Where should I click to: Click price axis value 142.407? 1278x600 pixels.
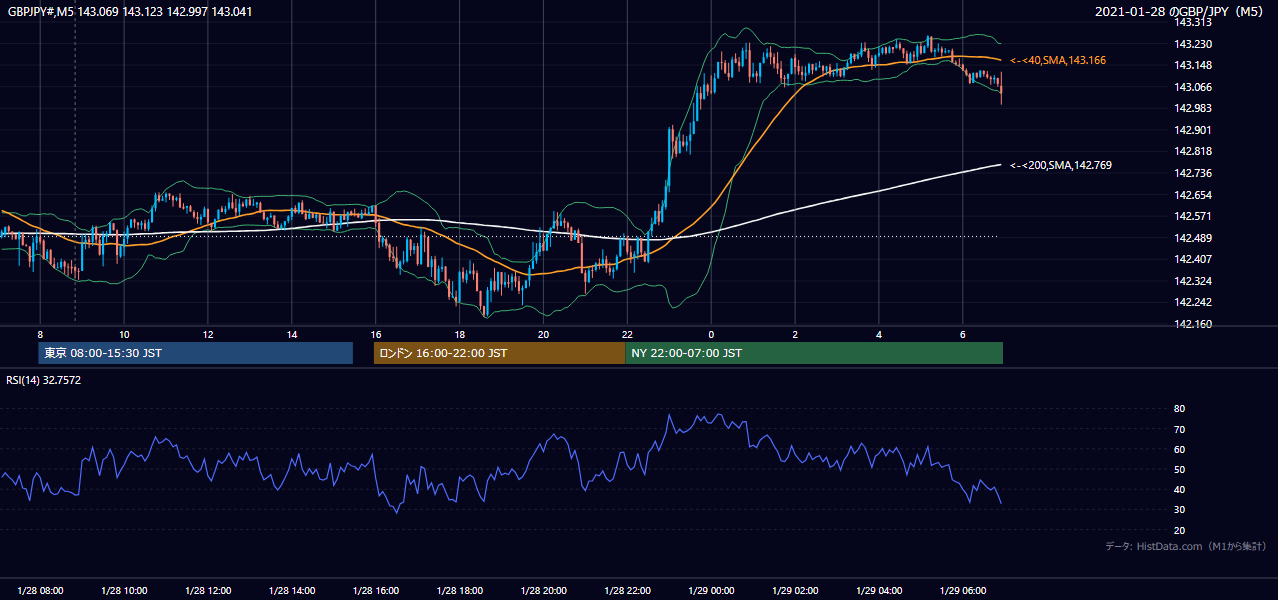[1193, 259]
